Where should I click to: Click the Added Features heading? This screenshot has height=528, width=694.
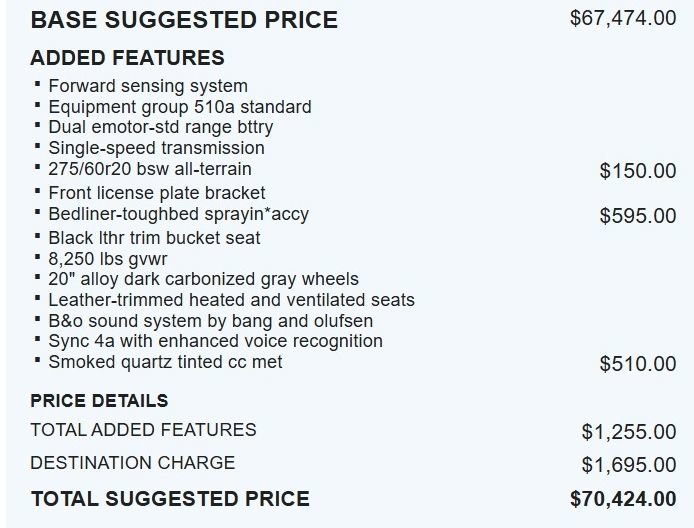tap(127, 58)
